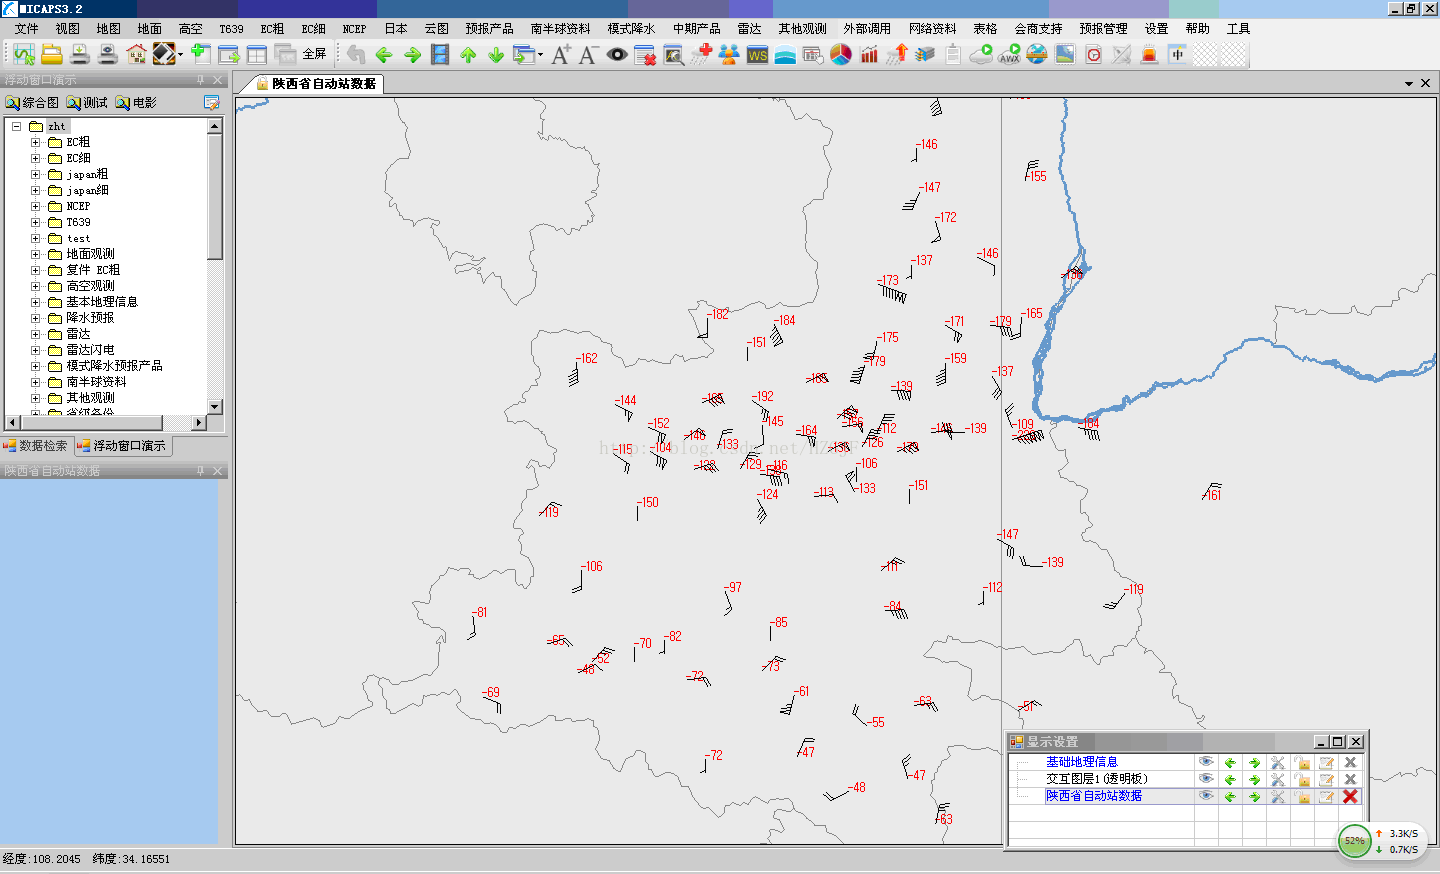Expand the 地面观测 folder
The image size is (1440, 874).
pyautogui.click(x=34, y=253)
